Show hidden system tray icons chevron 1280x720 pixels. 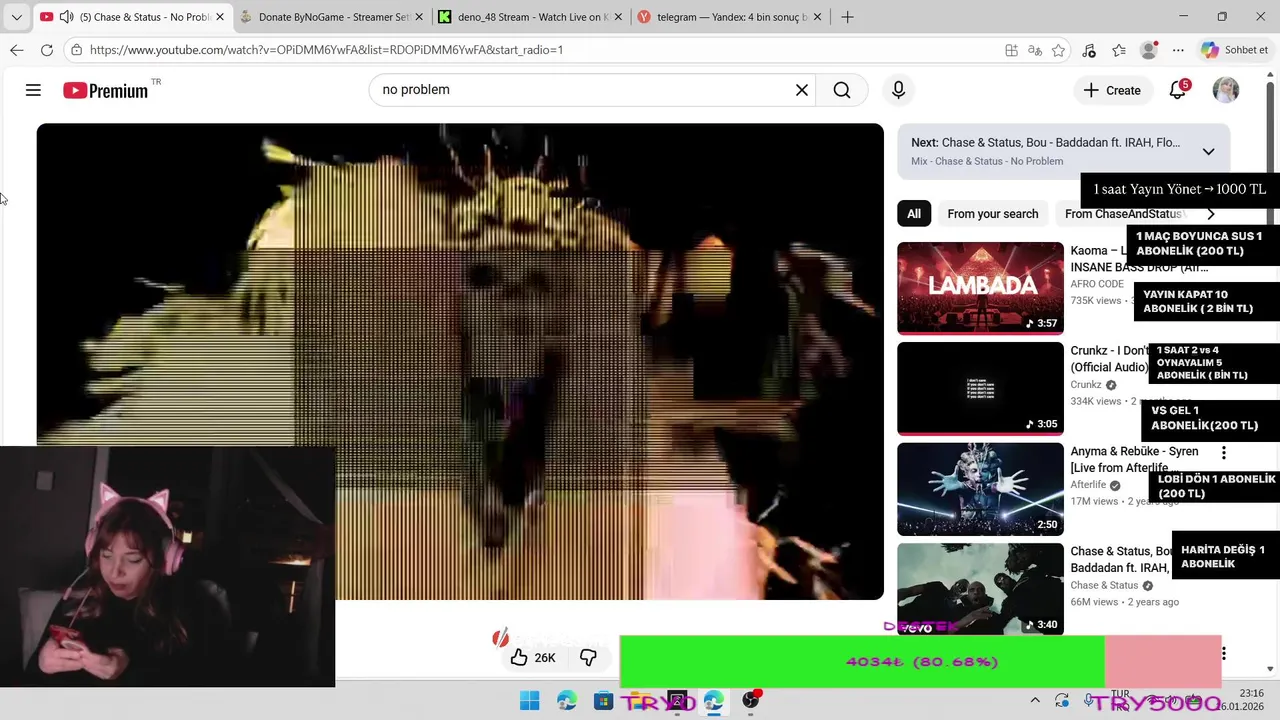tap(1035, 701)
